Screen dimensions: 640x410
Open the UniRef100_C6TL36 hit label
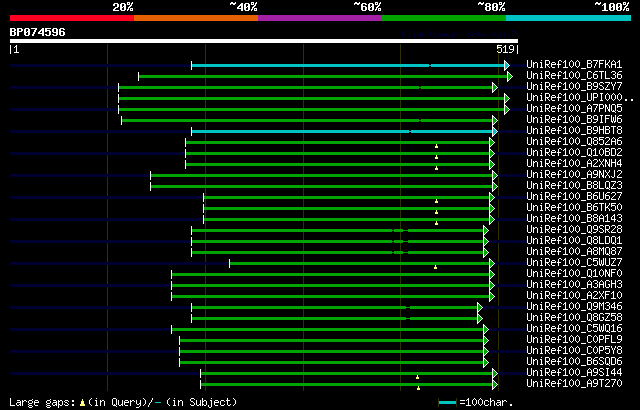(574, 75)
